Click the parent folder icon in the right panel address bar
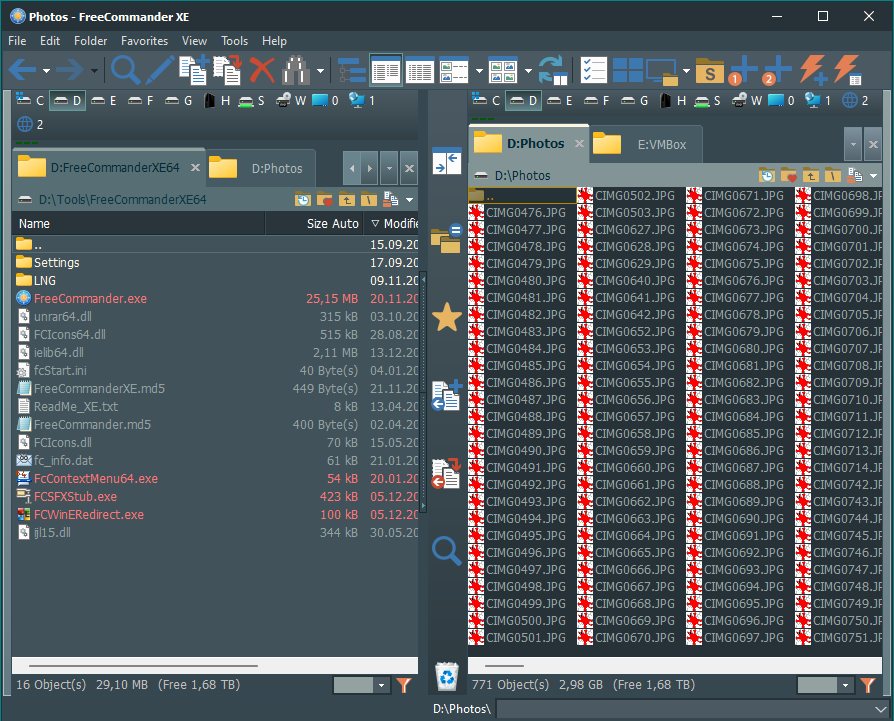The image size is (894, 721). [x=810, y=176]
